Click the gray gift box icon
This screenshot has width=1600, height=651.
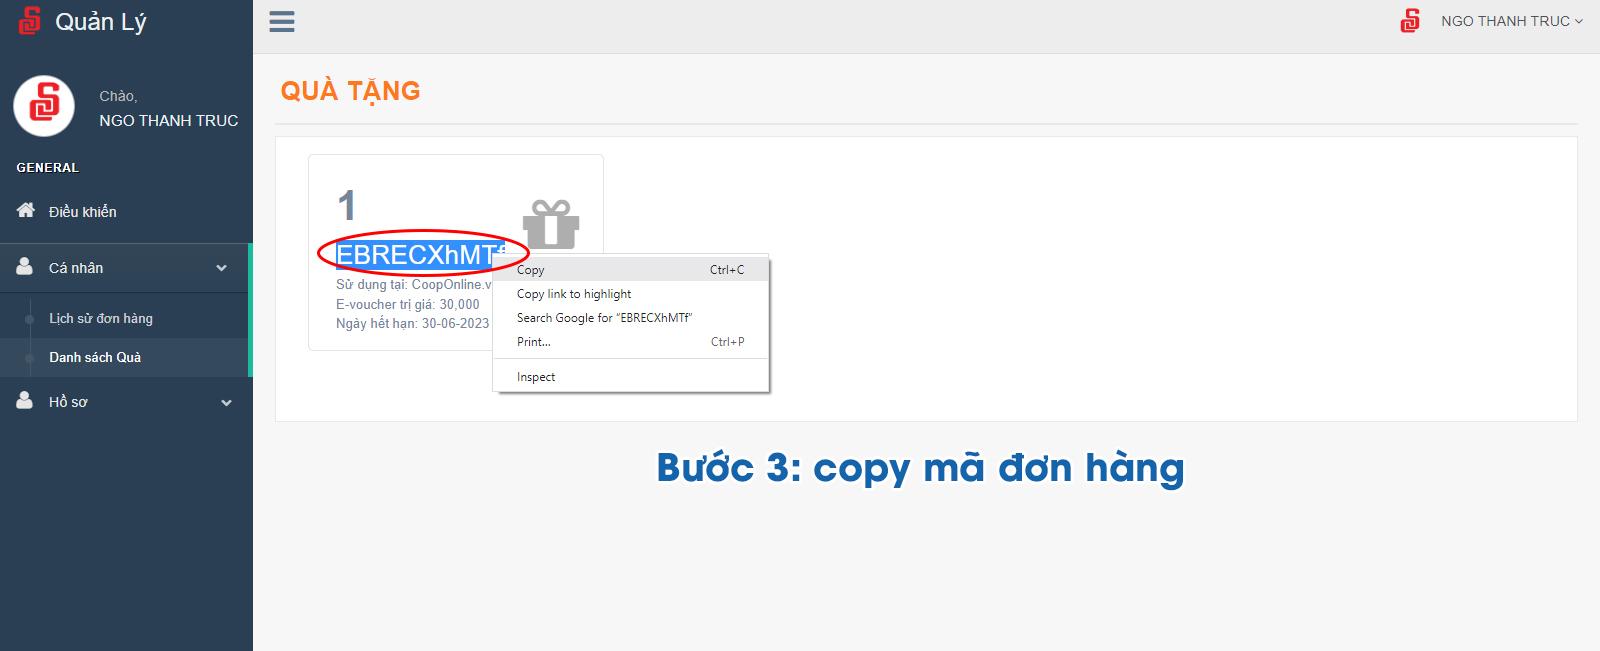click(x=551, y=224)
